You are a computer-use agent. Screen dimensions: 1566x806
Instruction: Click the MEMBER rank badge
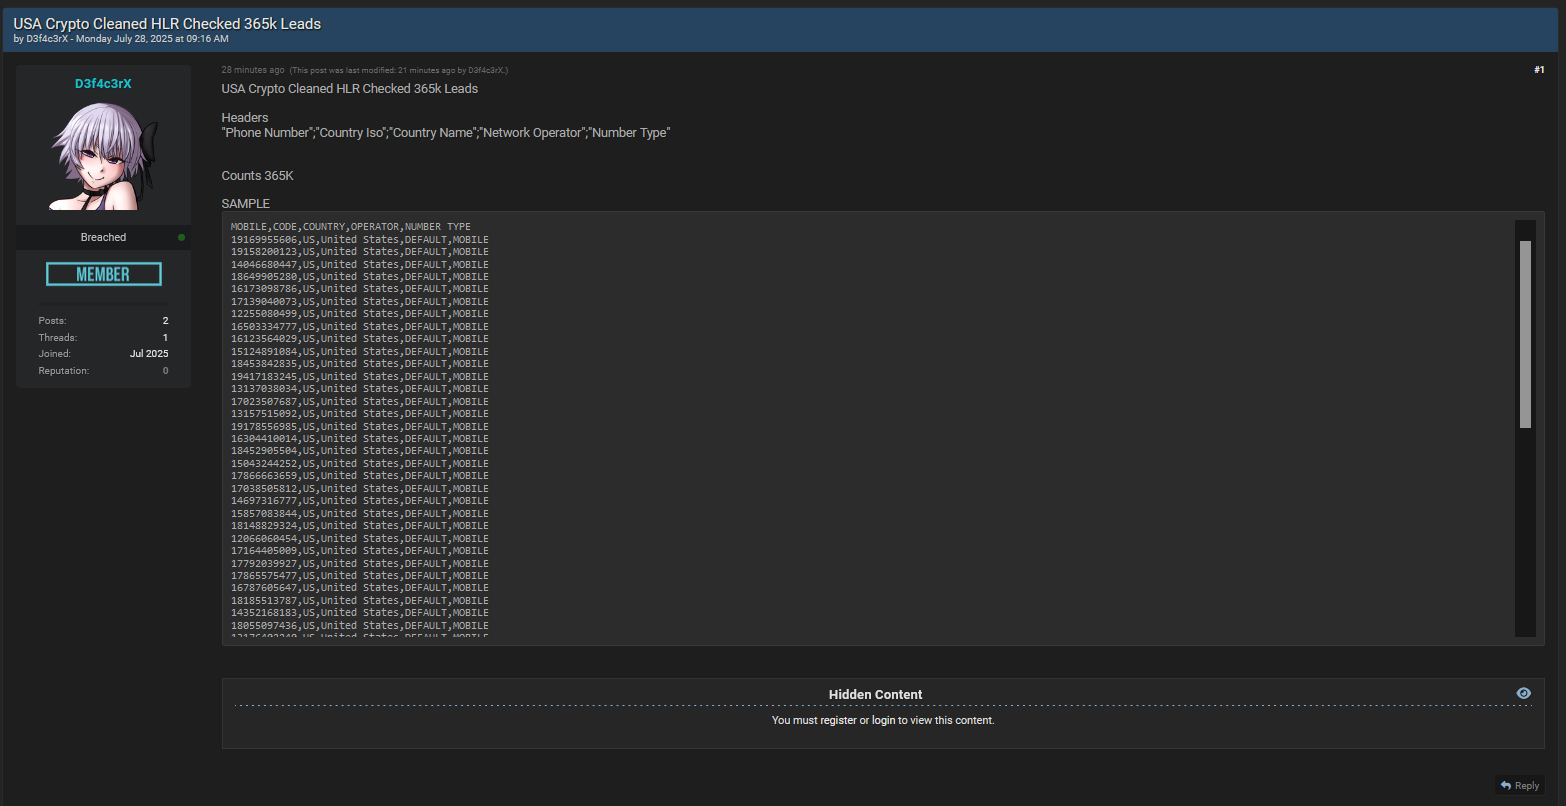(x=103, y=274)
